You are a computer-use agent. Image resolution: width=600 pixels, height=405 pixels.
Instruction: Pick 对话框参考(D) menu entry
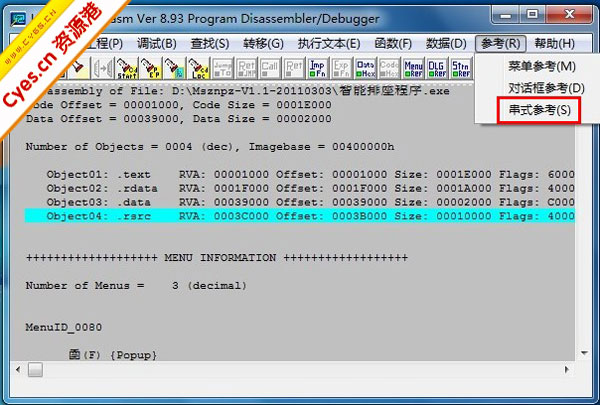click(541, 87)
